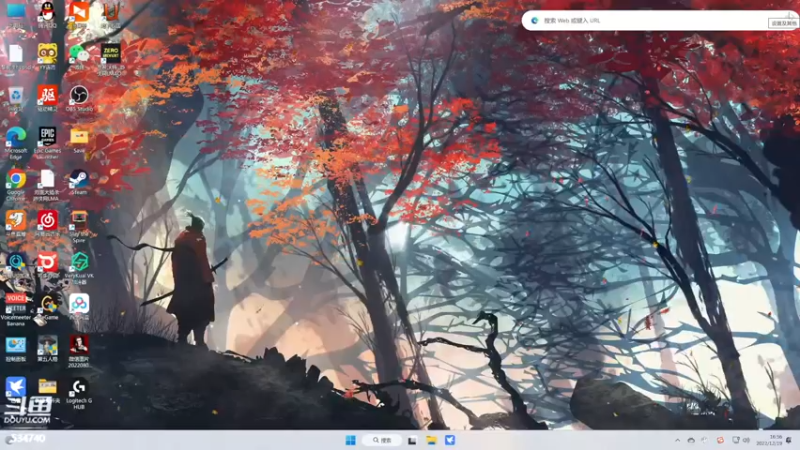Viewport: 800px width, 450px height.
Task: Open the Save folder on desktop
Action: tap(79, 137)
